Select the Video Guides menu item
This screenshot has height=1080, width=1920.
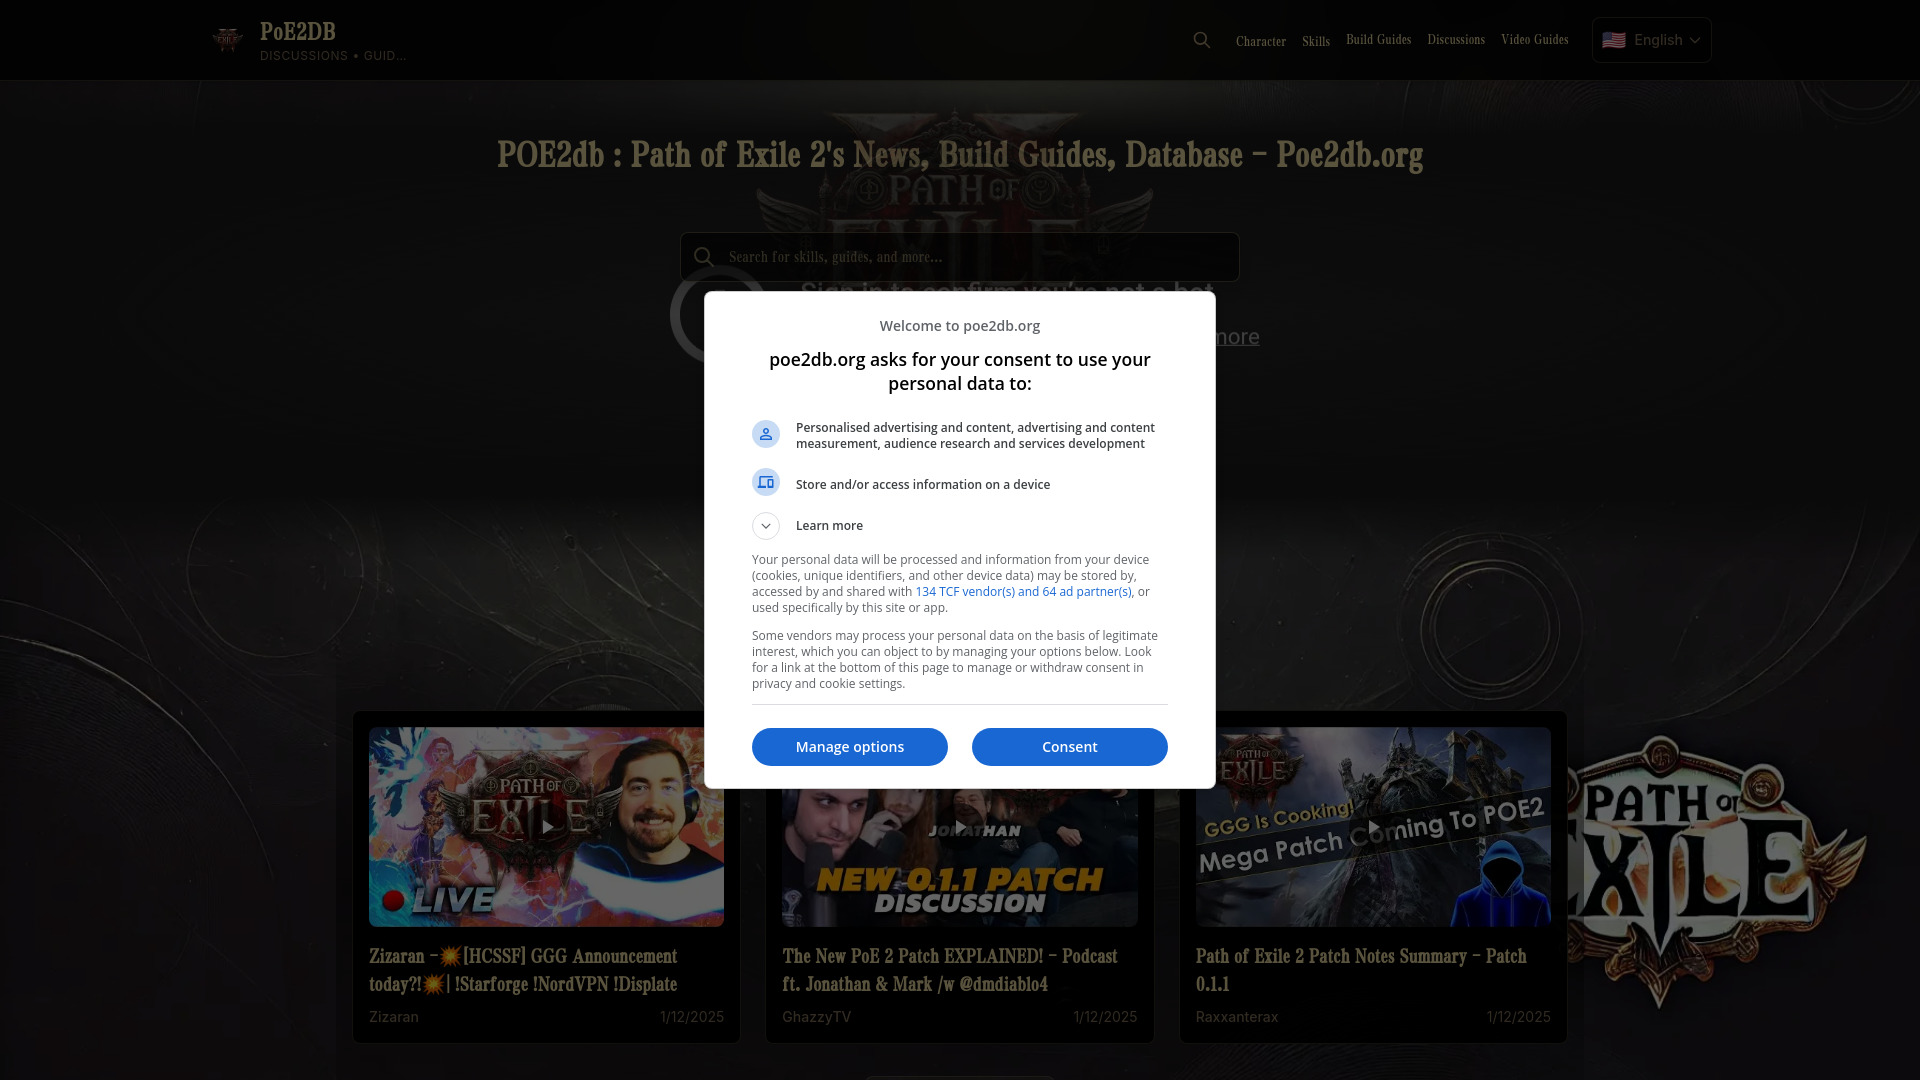tap(1534, 40)
